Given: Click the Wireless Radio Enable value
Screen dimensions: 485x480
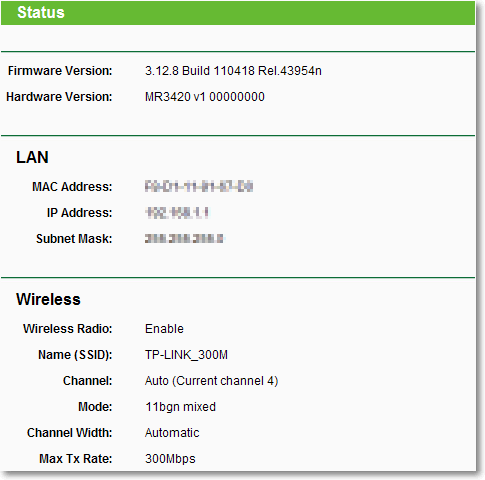Looking at the screenshot, I should coord(164,329).
